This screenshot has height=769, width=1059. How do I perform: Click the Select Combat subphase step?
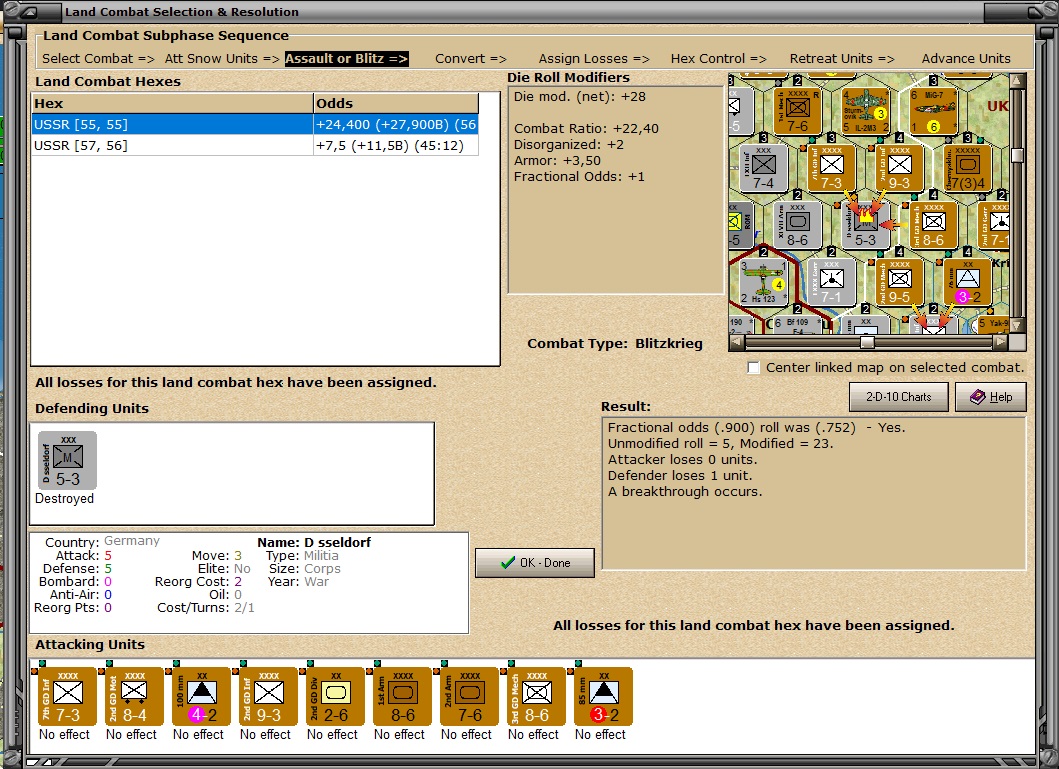click(98, 59)
